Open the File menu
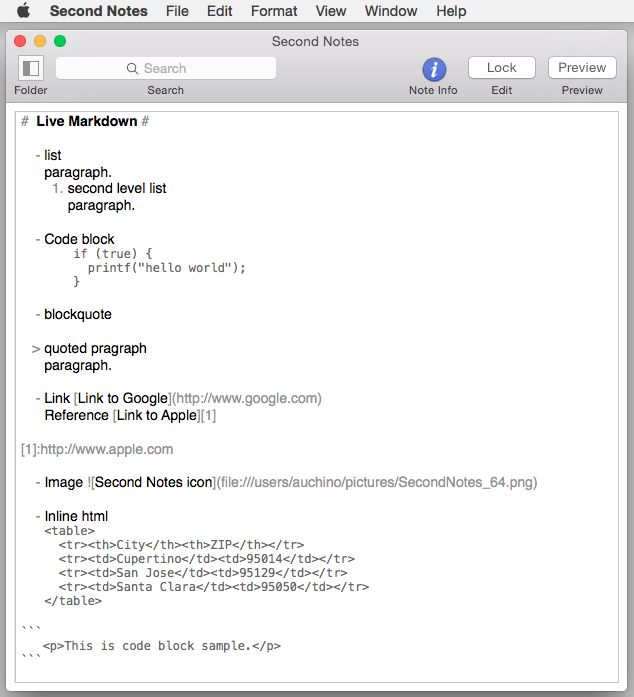Screen dimensions: 634x697 point(177,11)
